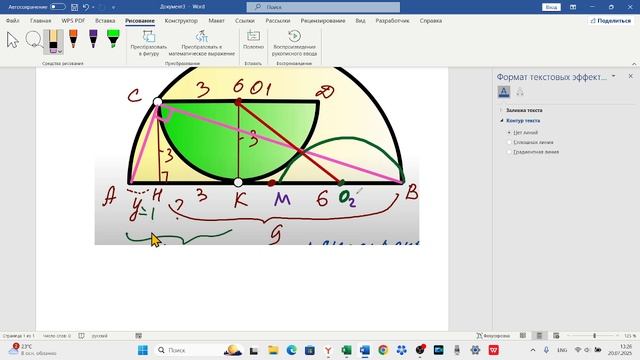This screenshot has height=360, width=640.
Task: Switch to the Вставка tab
Action: click(105, 20)
